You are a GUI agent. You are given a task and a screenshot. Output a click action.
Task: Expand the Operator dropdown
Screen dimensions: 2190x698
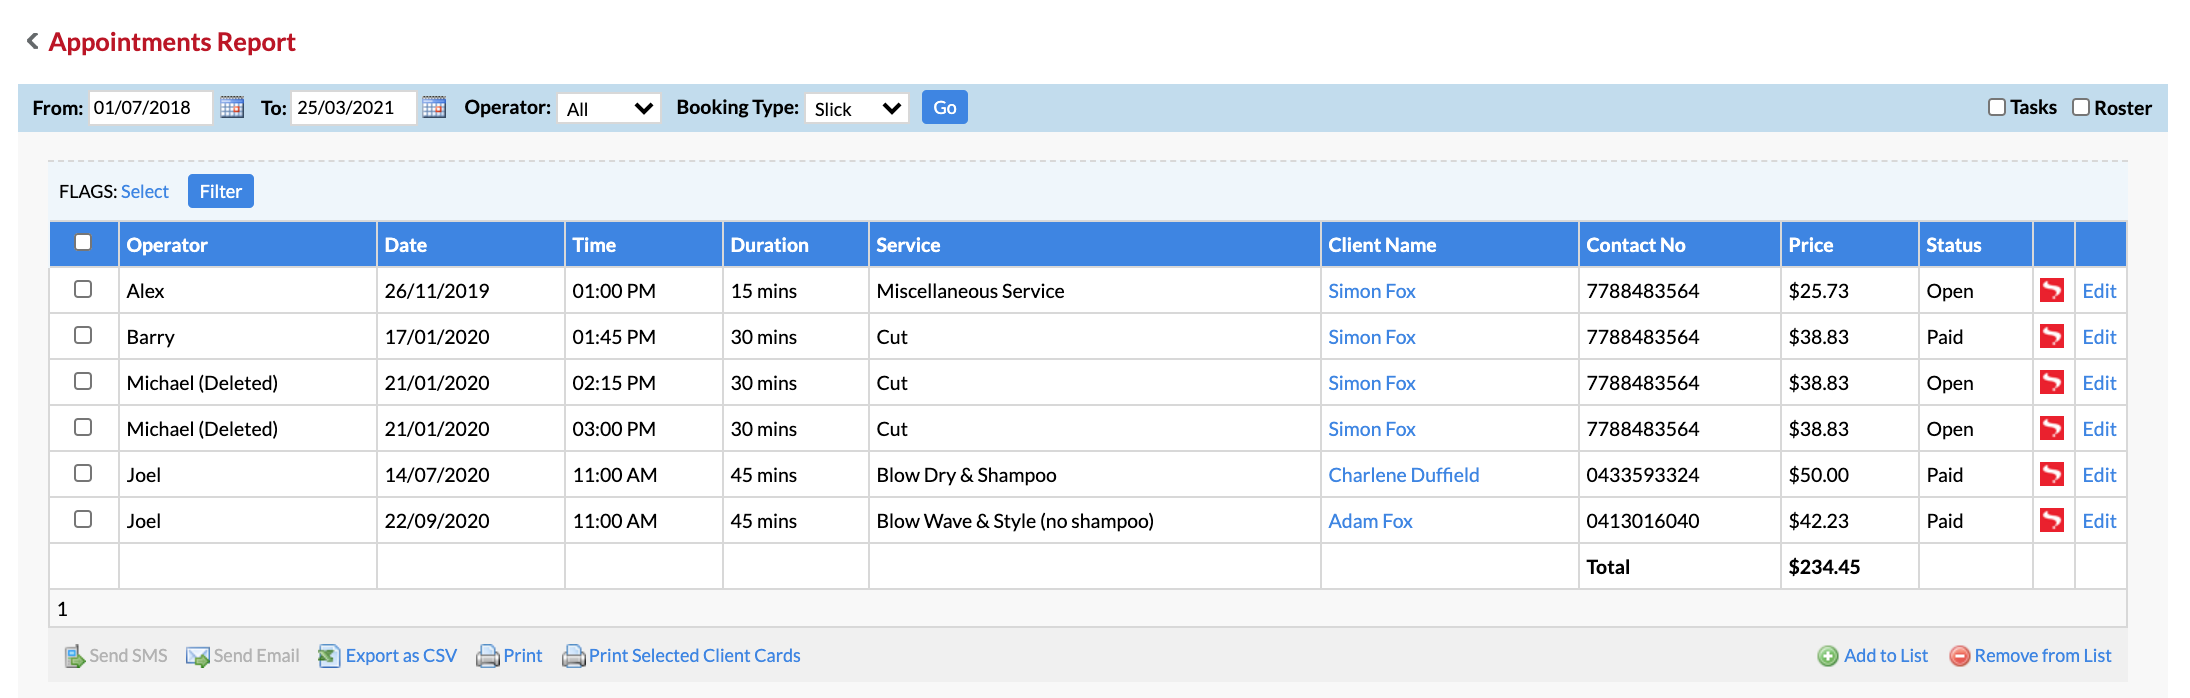coord(608,108)
